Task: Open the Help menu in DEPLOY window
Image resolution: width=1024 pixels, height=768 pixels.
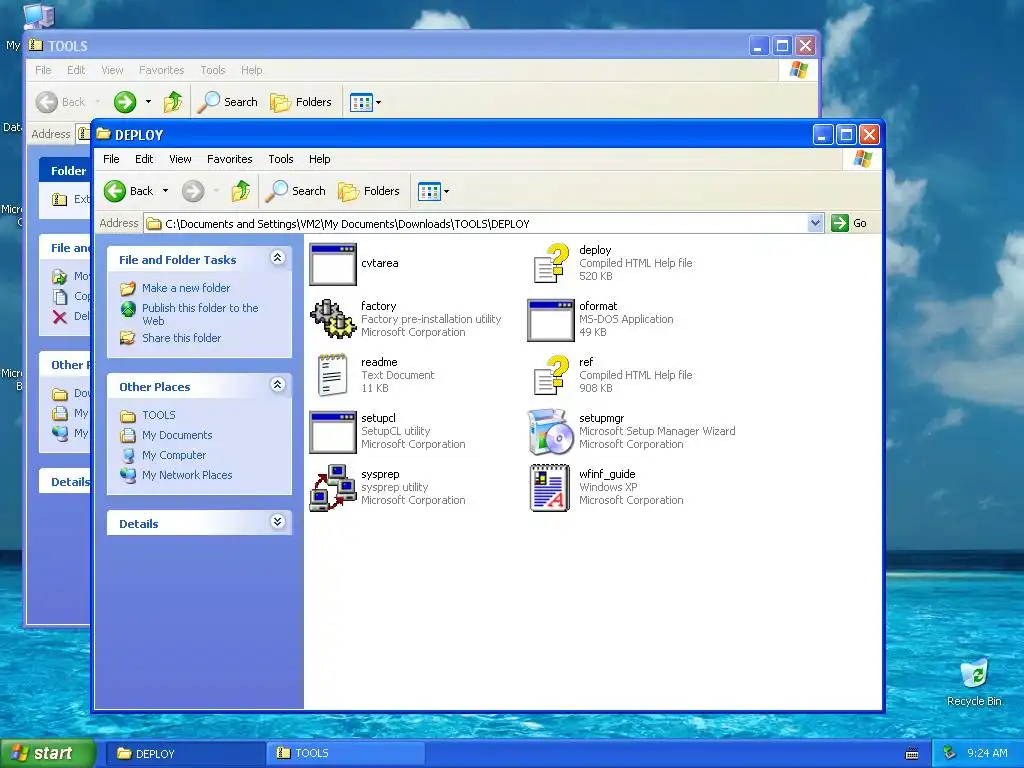Action: point(319,159)
